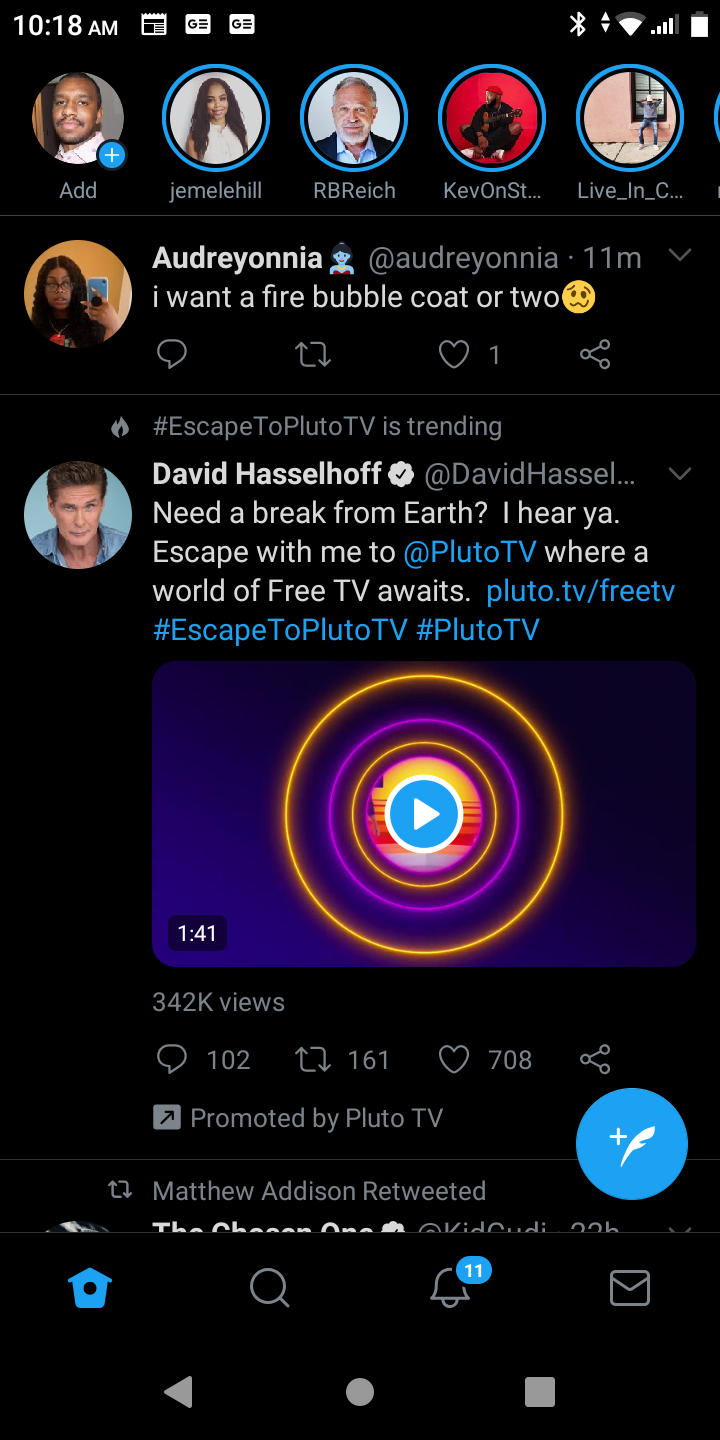This screenshot has height=1440, width=720.
Task: Compose a new tweet
Action: pyautogui.click(x=632, y=1144)
